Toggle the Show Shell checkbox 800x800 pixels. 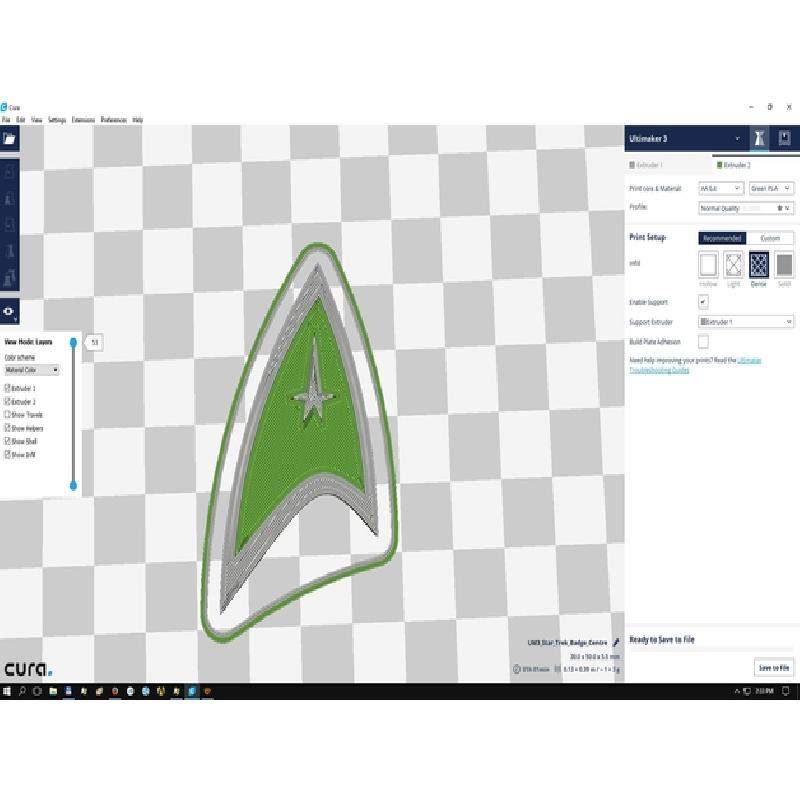[x=8, y=441]
